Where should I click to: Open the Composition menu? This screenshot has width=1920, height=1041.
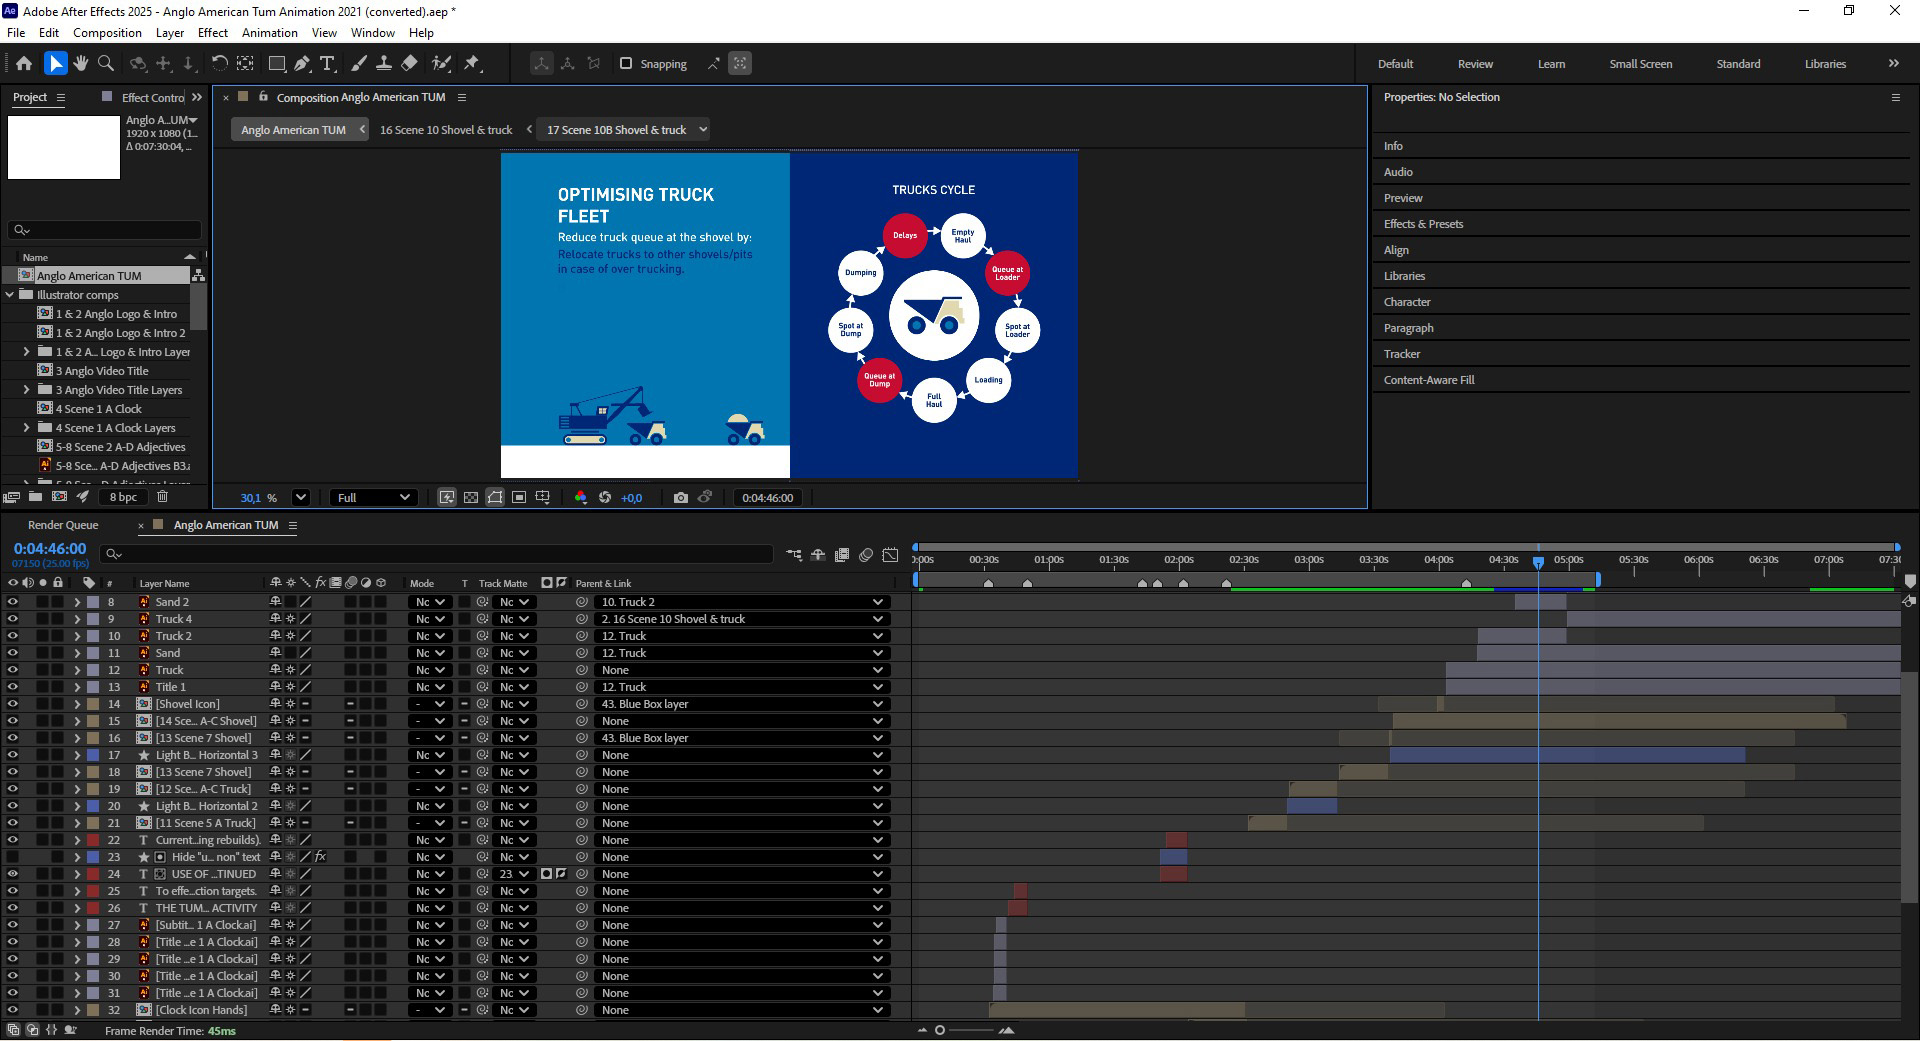pyautogui.click(x=107, y=32)
